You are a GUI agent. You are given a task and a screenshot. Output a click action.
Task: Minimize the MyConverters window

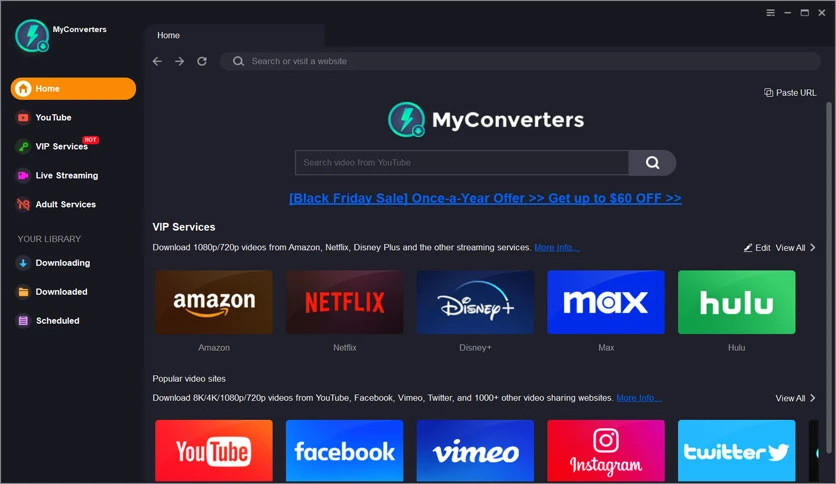(787, 13)
